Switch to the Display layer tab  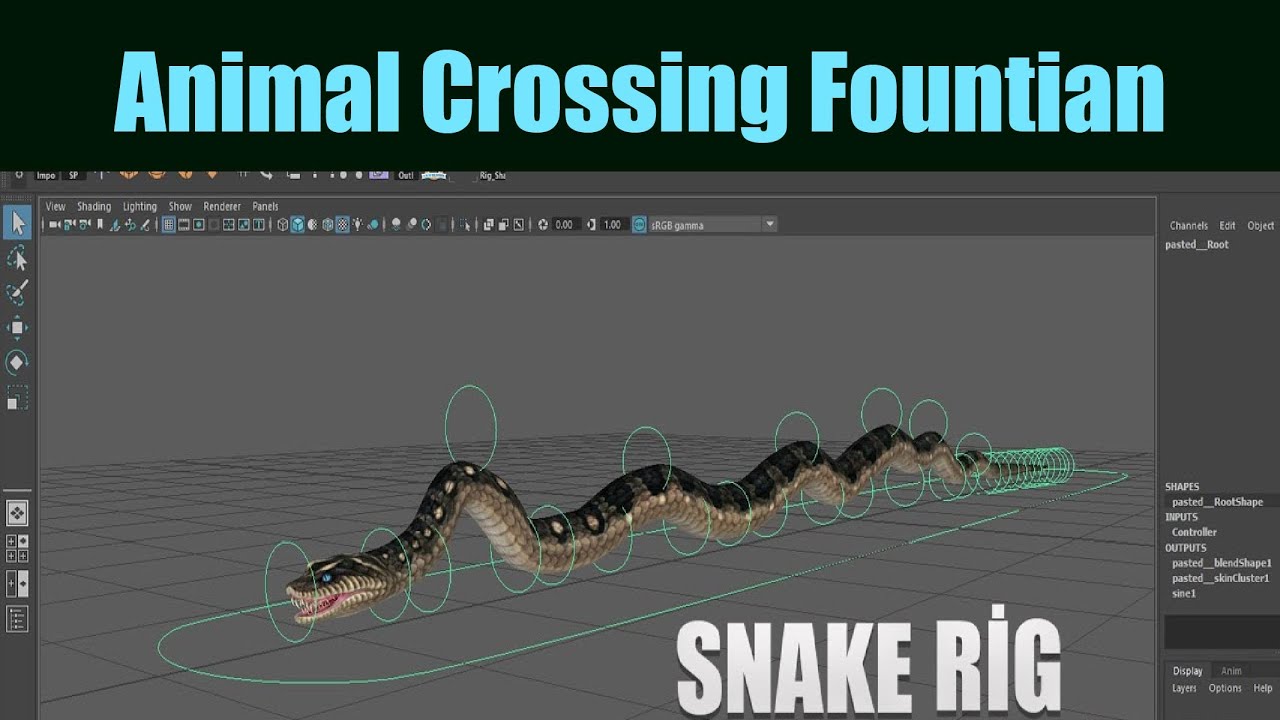pyautogui.click(x=1187, y=671)
